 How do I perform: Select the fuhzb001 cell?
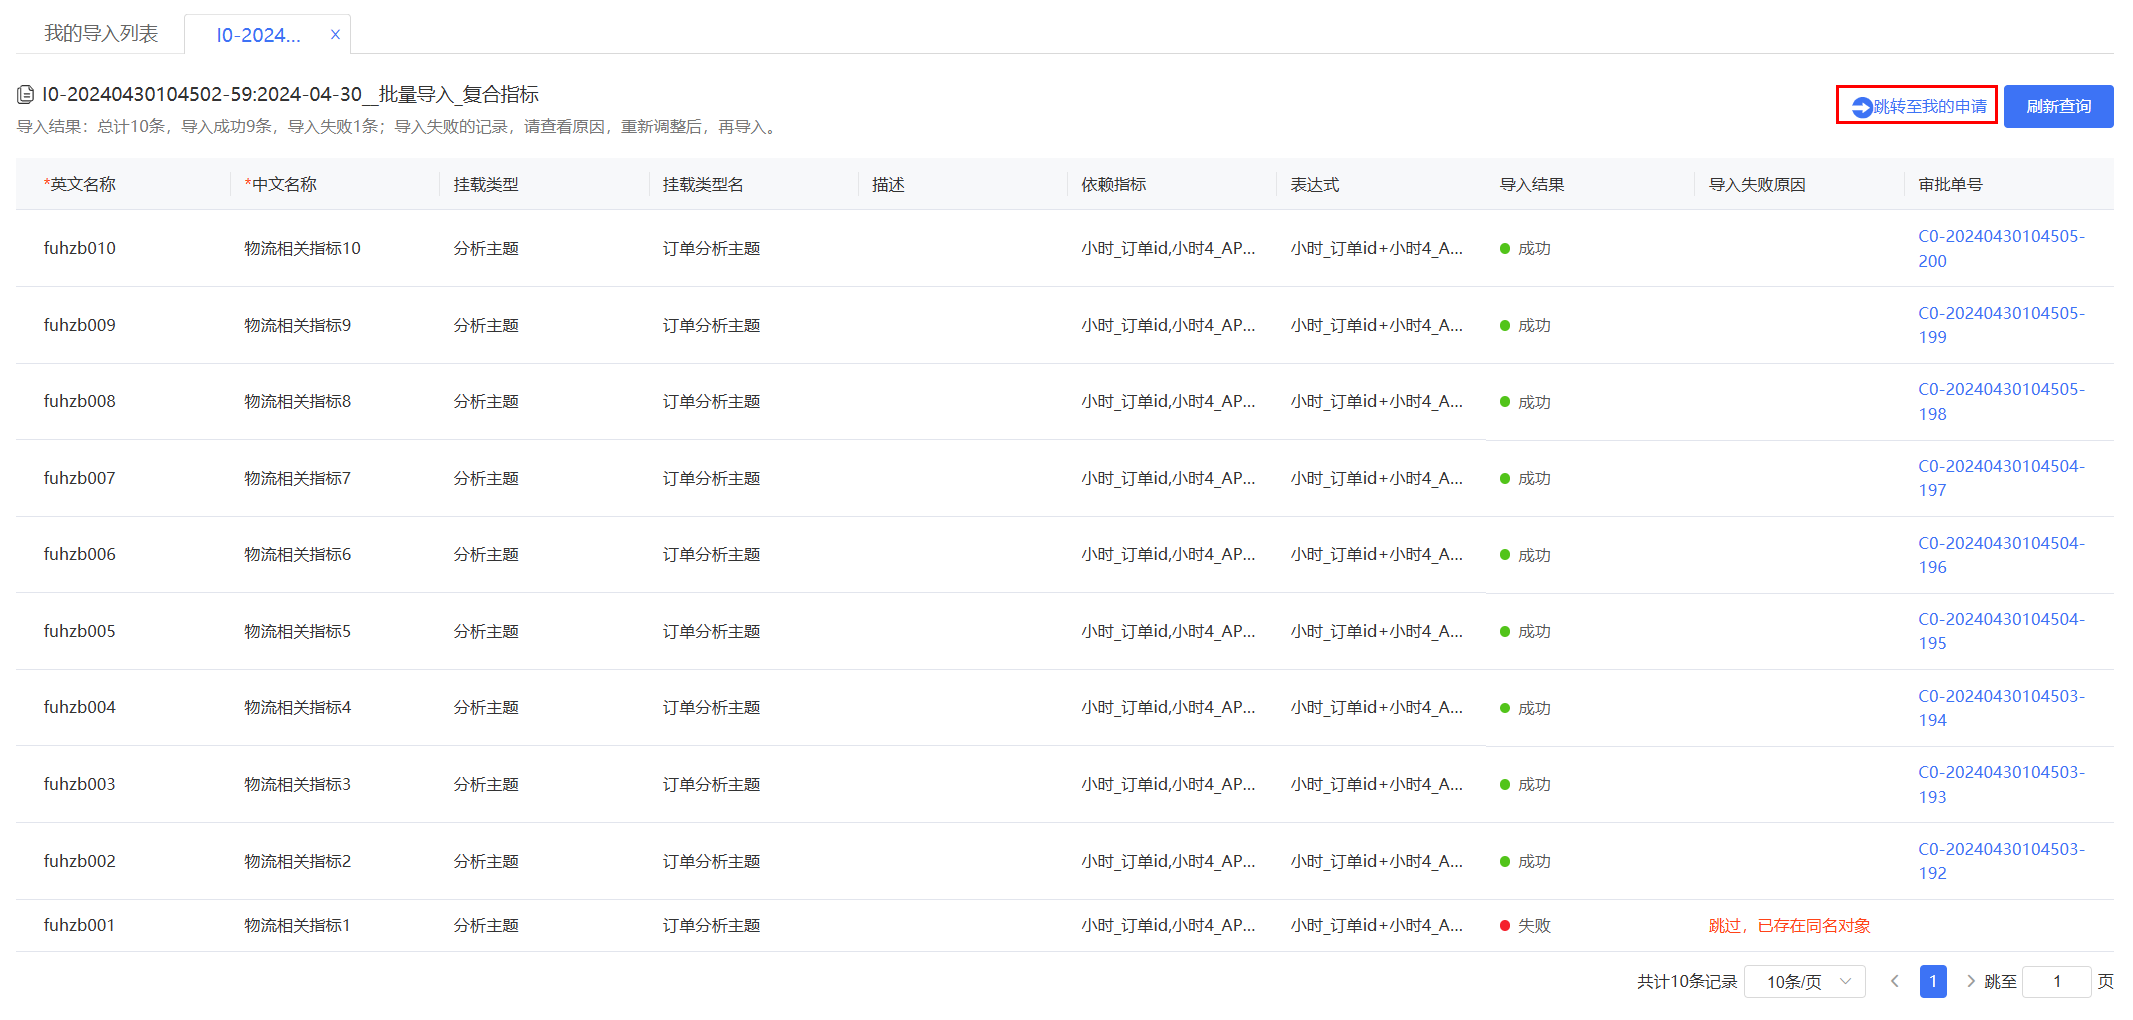(x=80, y=925)
